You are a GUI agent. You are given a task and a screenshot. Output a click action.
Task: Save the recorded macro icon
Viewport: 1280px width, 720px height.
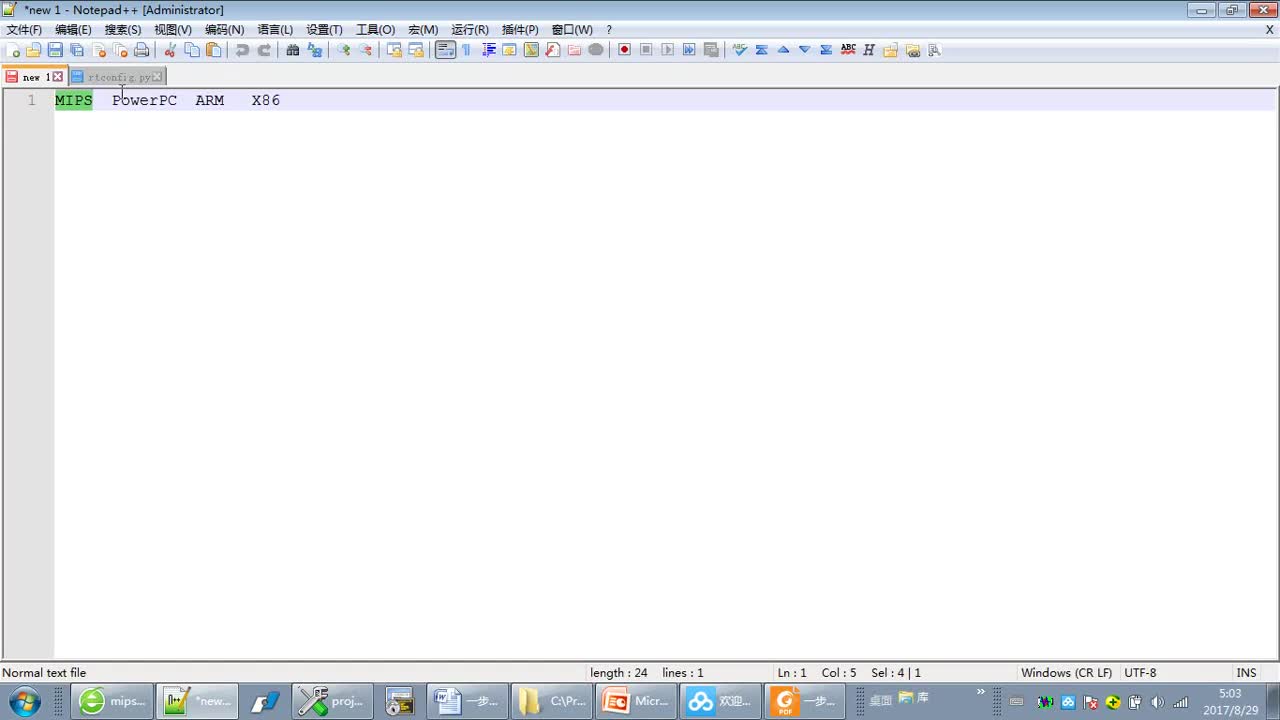[x=711, y=50]
